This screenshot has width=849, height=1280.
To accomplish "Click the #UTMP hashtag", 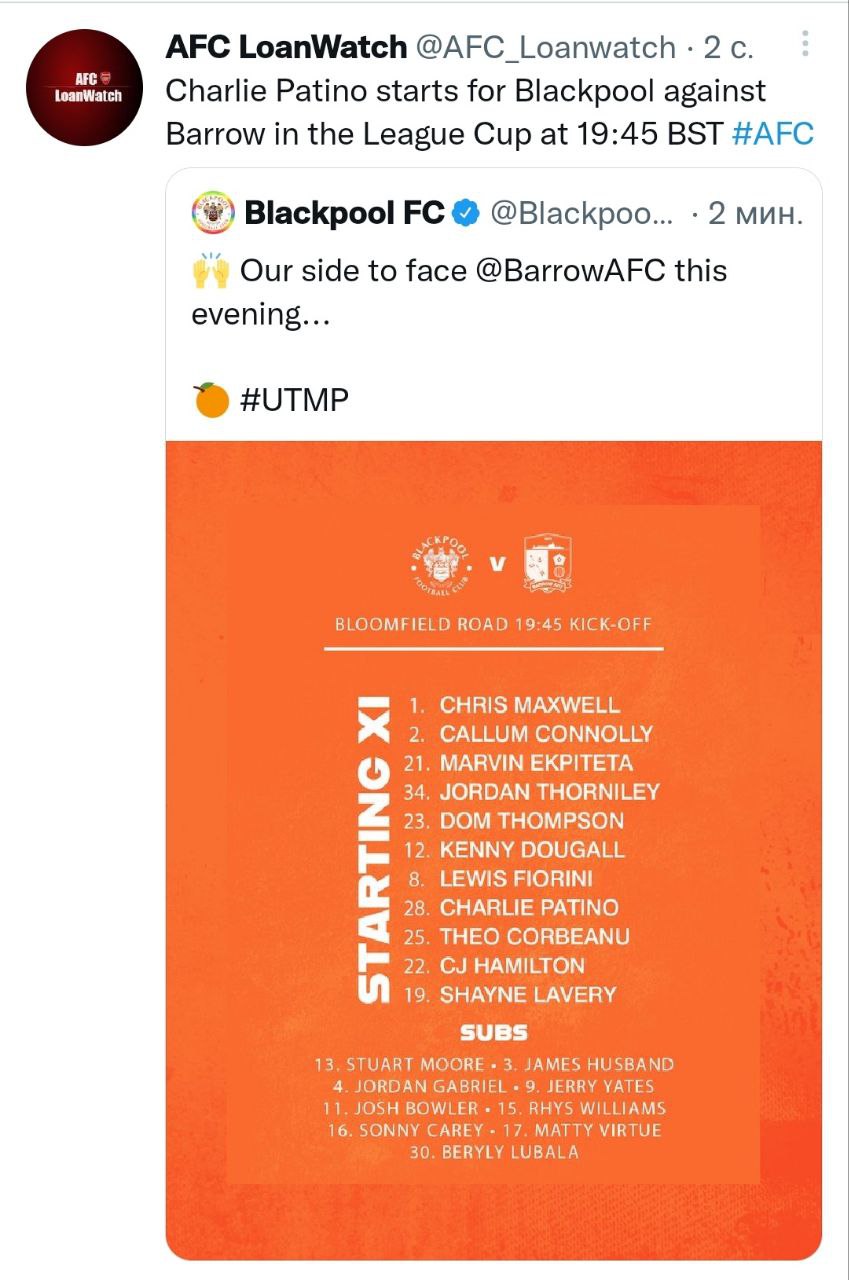I will (294, 401).
